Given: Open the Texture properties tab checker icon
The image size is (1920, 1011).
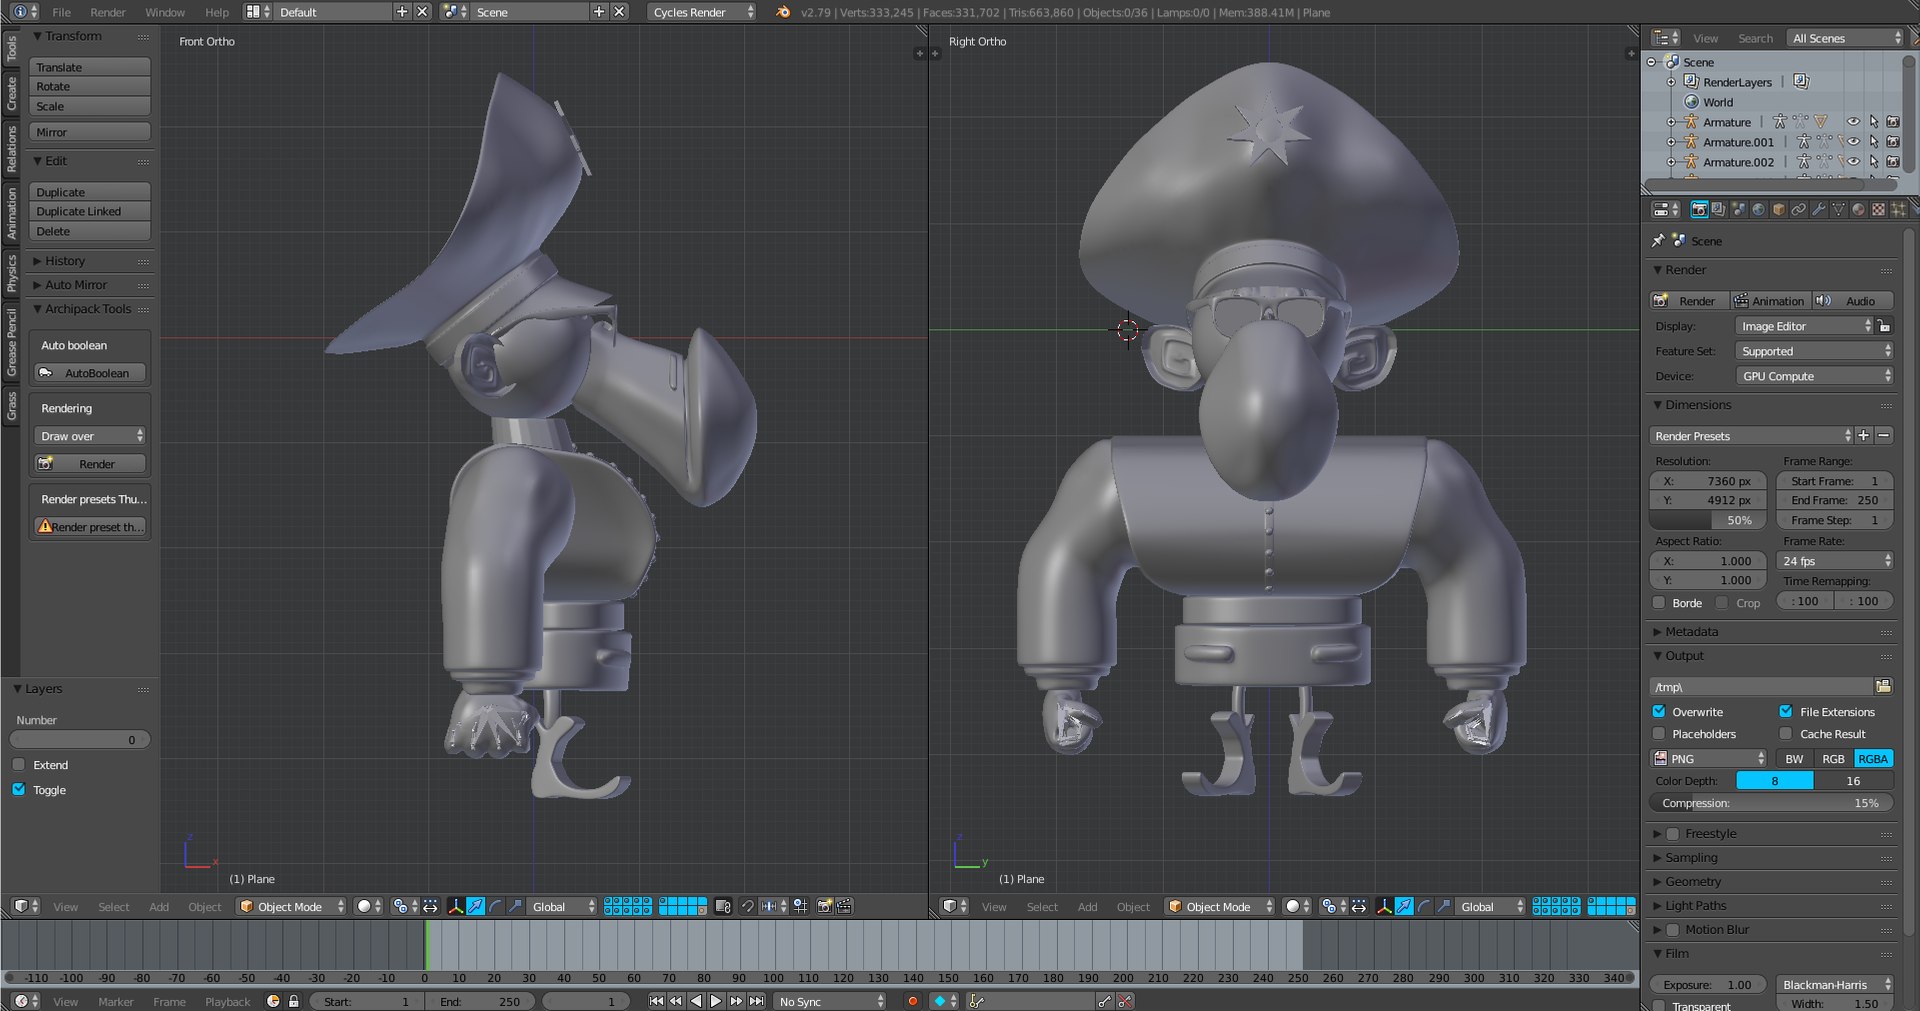Looking at the screenshot, I should pos(1878,209).
